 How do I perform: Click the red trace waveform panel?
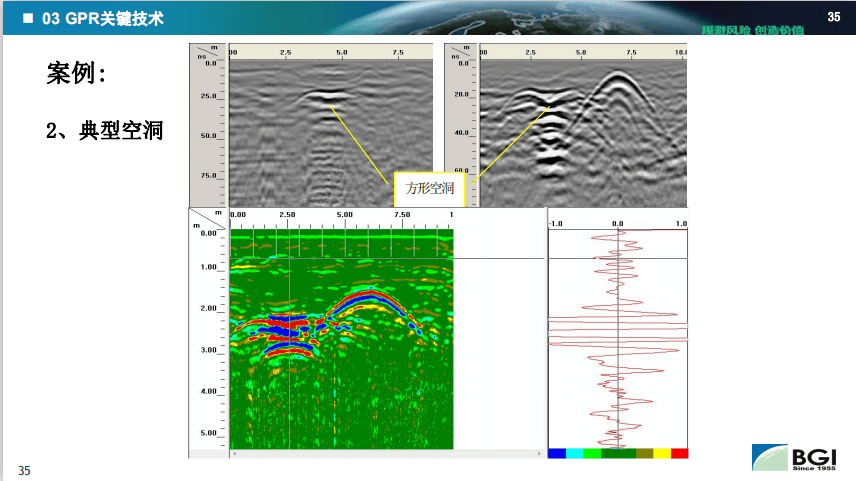coord(617,339)
